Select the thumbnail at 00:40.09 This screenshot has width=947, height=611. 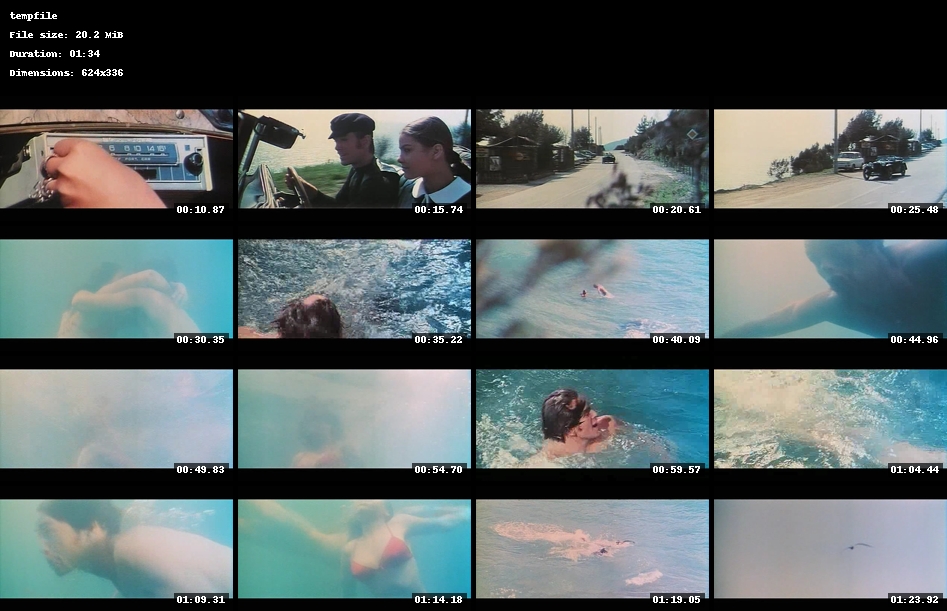(x=592, y=289)
